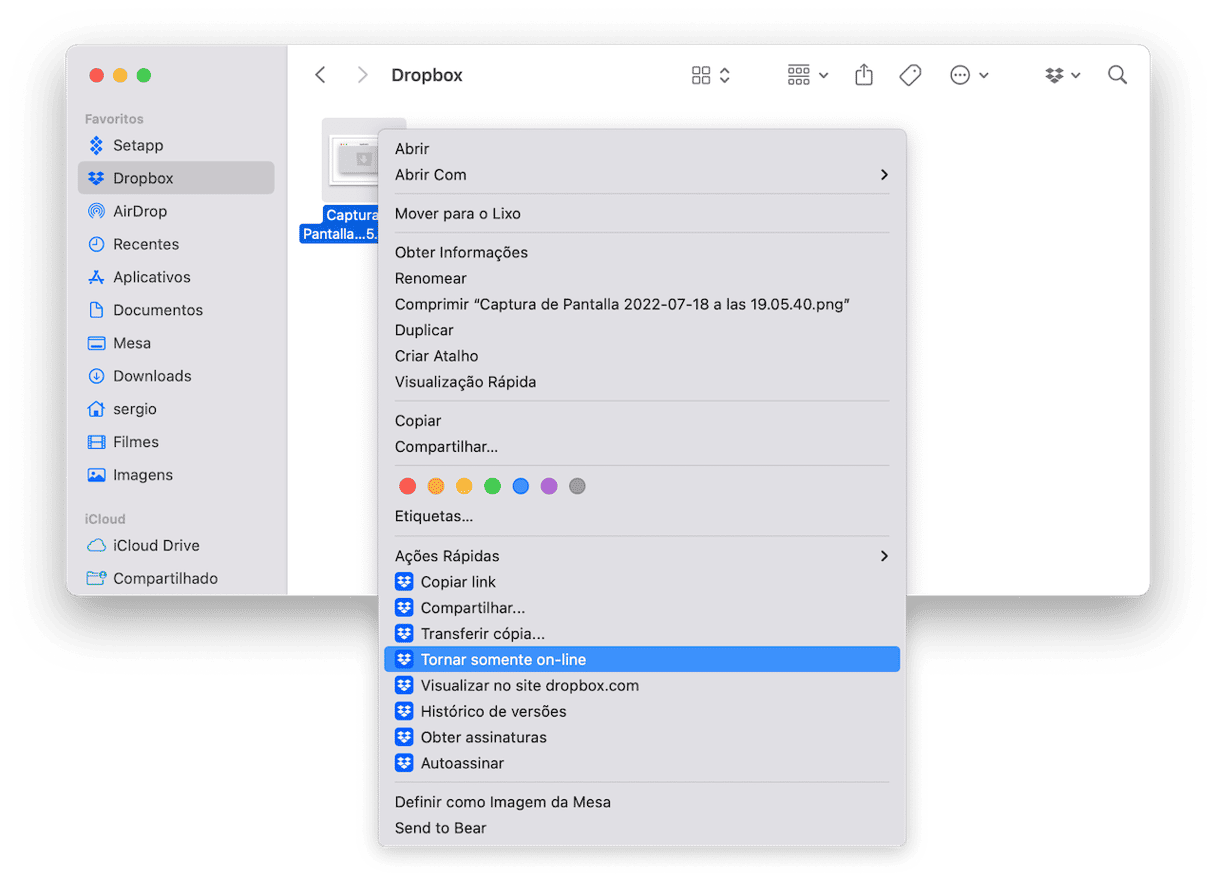Screen dimensions: 1216x878
Task: Click the tag icon in toolbar
Action: [910, 75]
